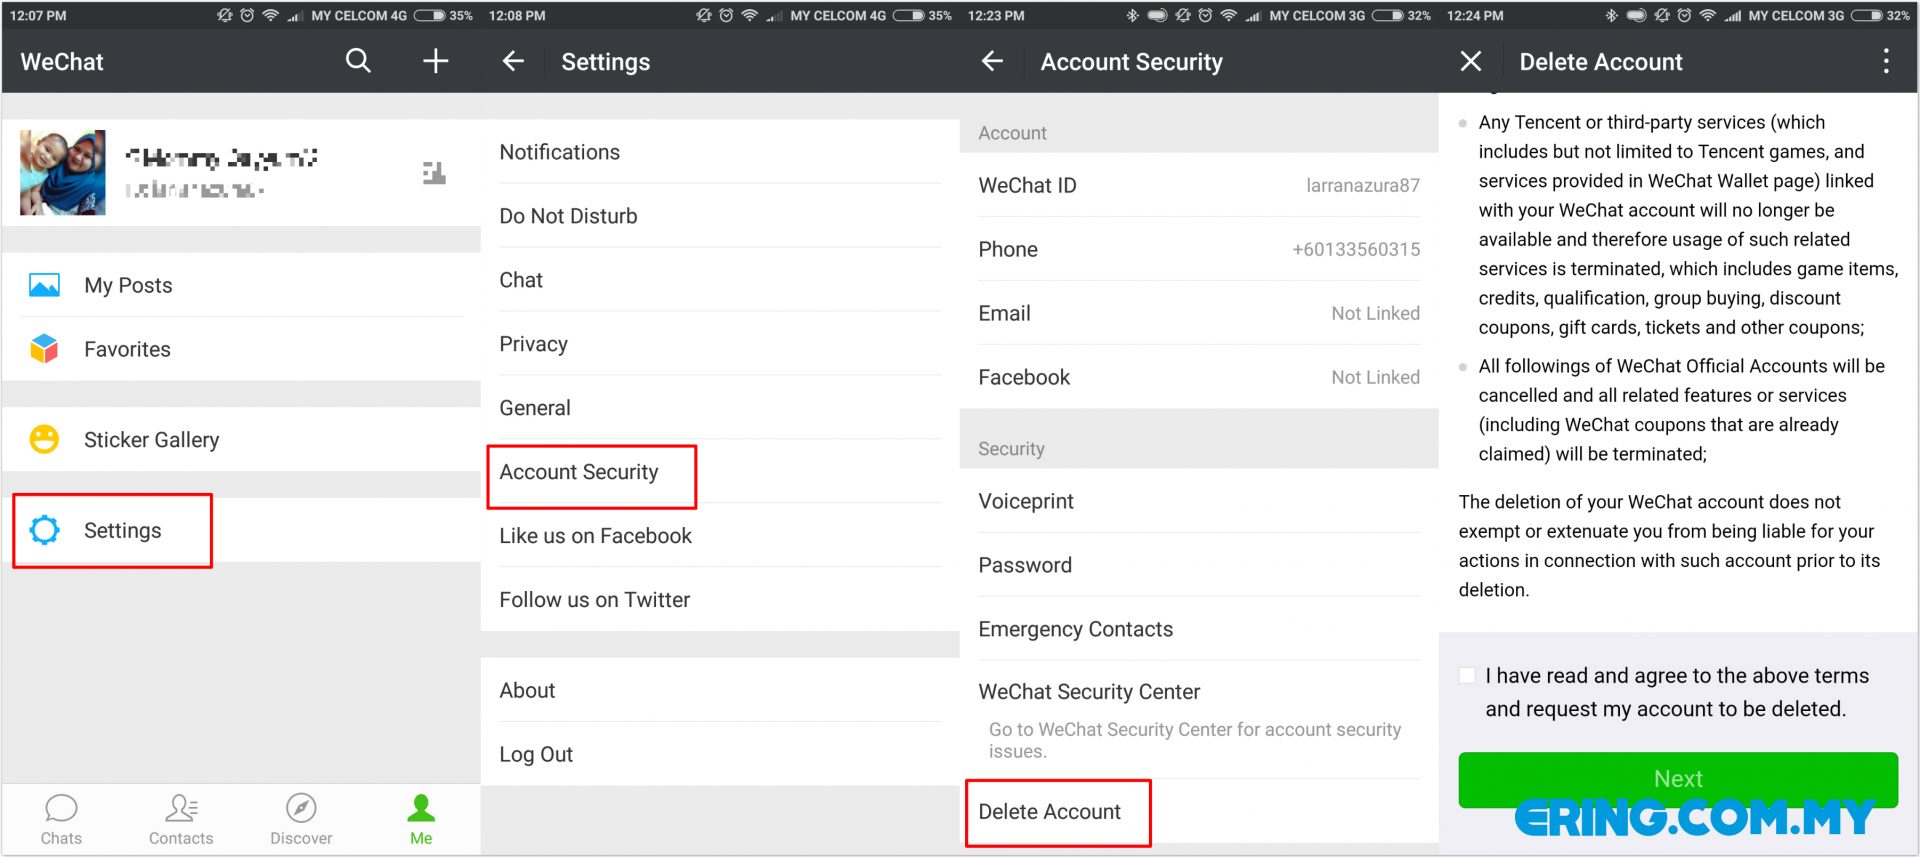Open the profile photo thumbnail

click(62, 172)
